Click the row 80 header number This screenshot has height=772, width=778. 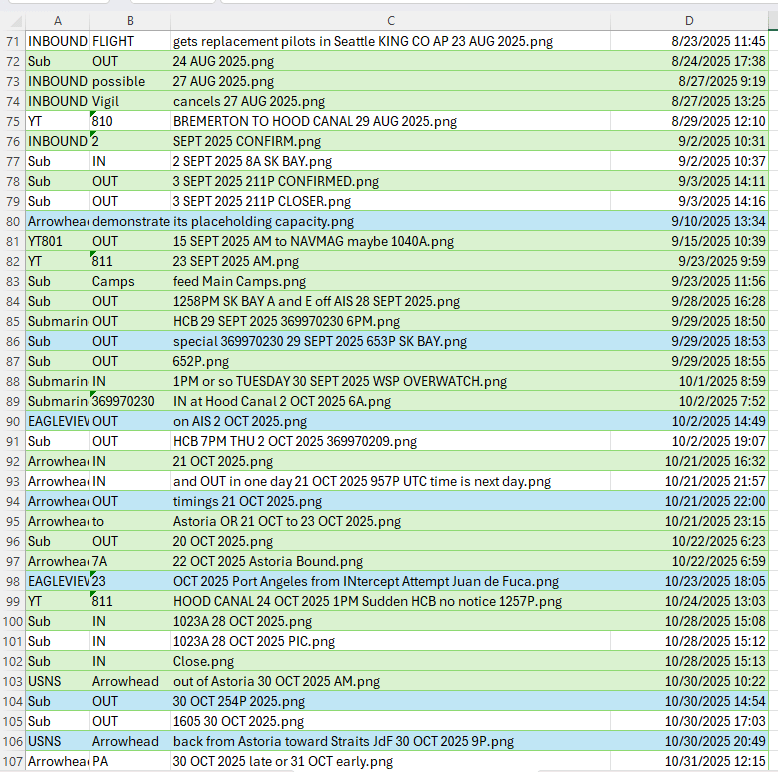click(x=12, y=221)
